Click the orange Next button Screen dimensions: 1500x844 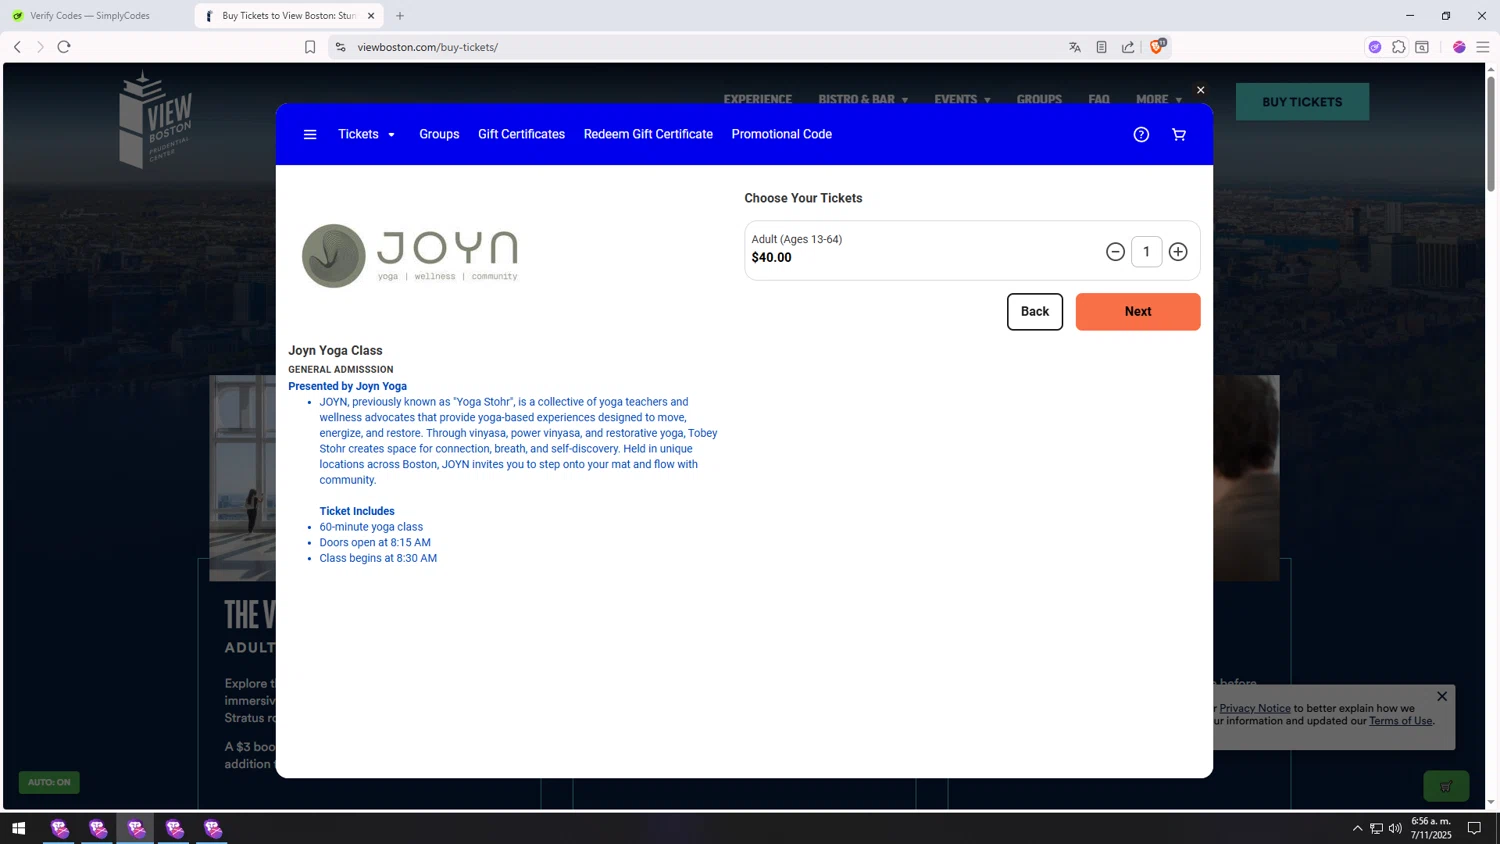tap(1137, 312)
